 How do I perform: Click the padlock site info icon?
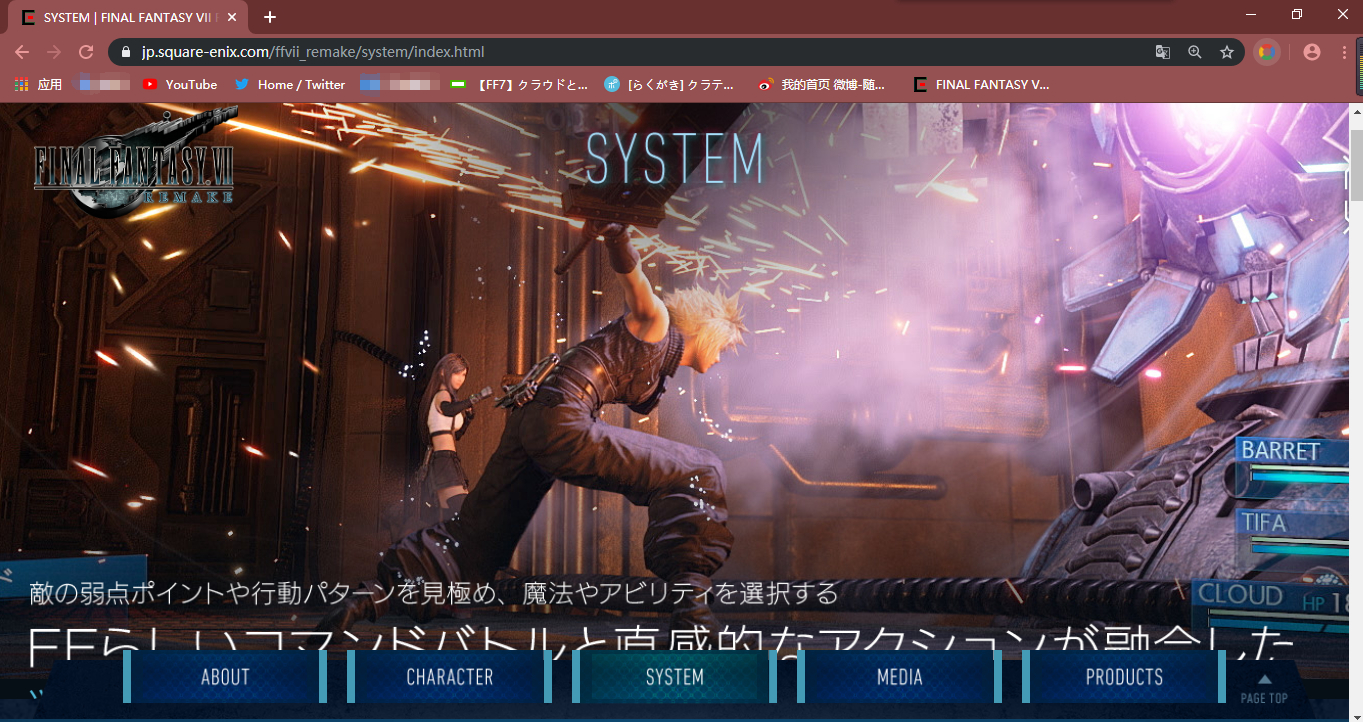tap(126, 52)
